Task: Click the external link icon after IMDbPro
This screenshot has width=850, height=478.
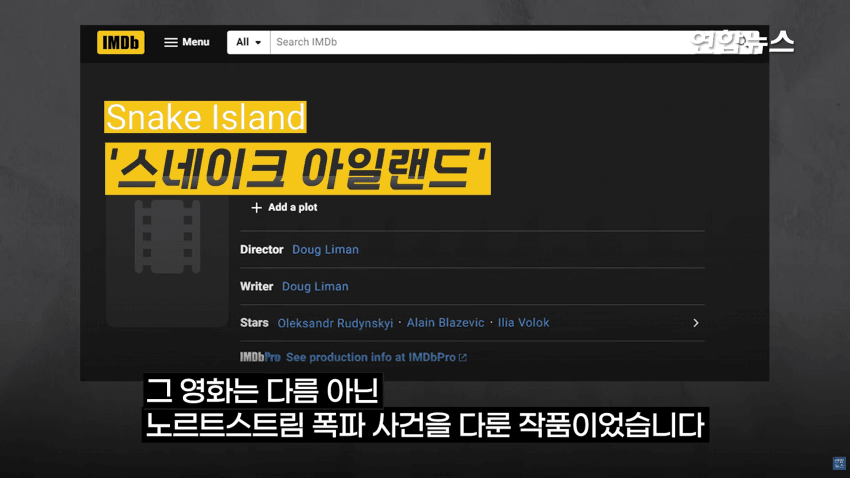Action: pyautogui.click(x=462, y=358)
